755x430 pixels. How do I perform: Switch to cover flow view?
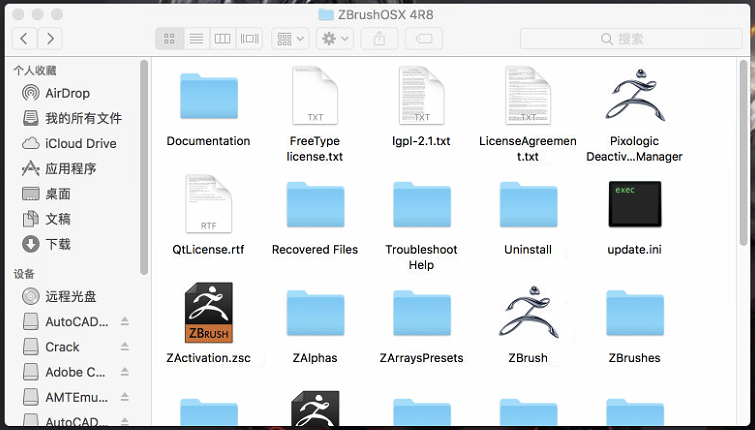(249, 39)
